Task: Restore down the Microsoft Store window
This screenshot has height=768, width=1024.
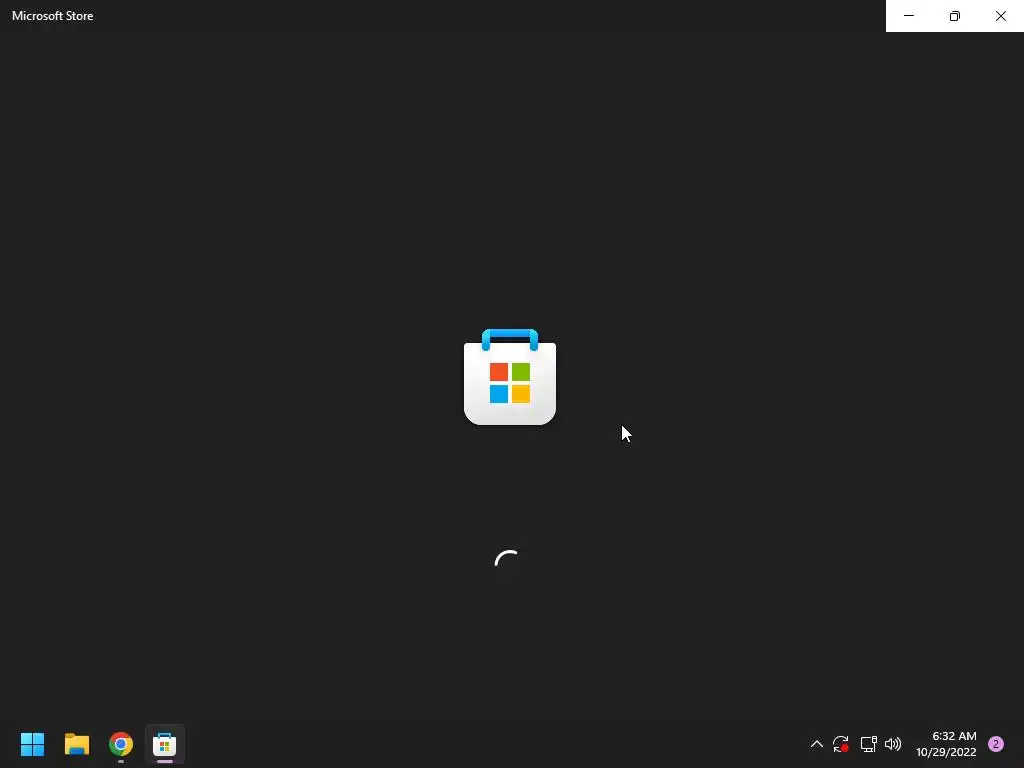Action: [955, 16]
